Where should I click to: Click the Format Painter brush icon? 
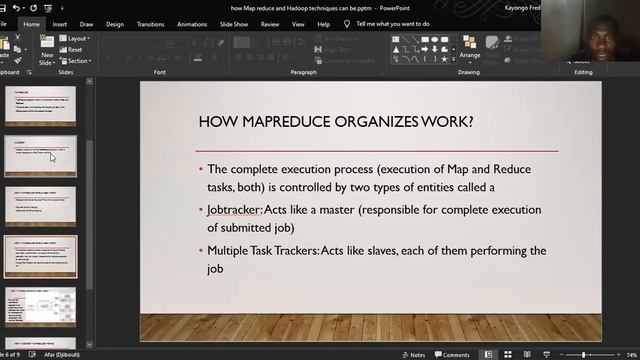(18, 60)
